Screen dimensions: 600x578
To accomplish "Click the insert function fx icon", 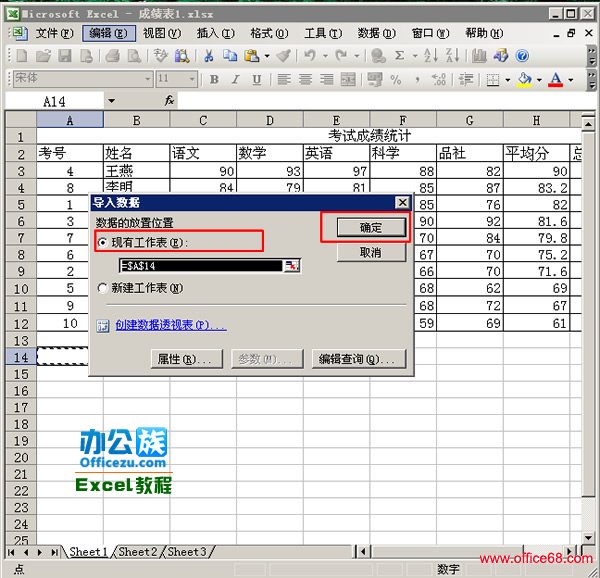I will [169, 101].
